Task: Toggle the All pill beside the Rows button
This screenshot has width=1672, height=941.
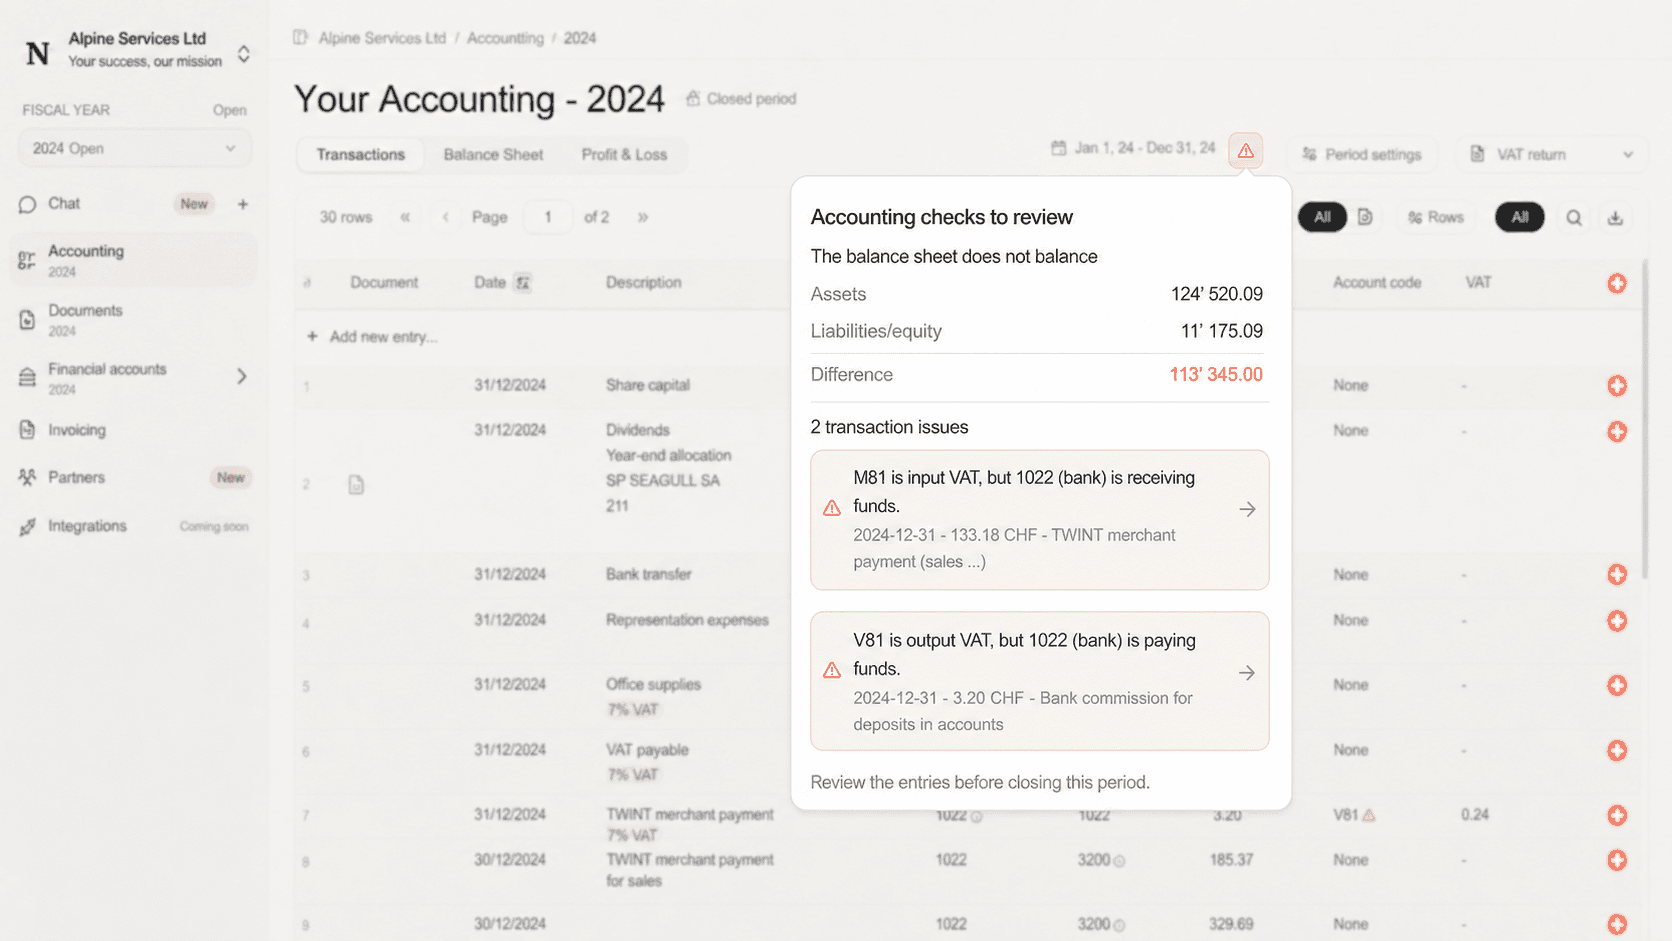Action: click(x=1520, y=217)
